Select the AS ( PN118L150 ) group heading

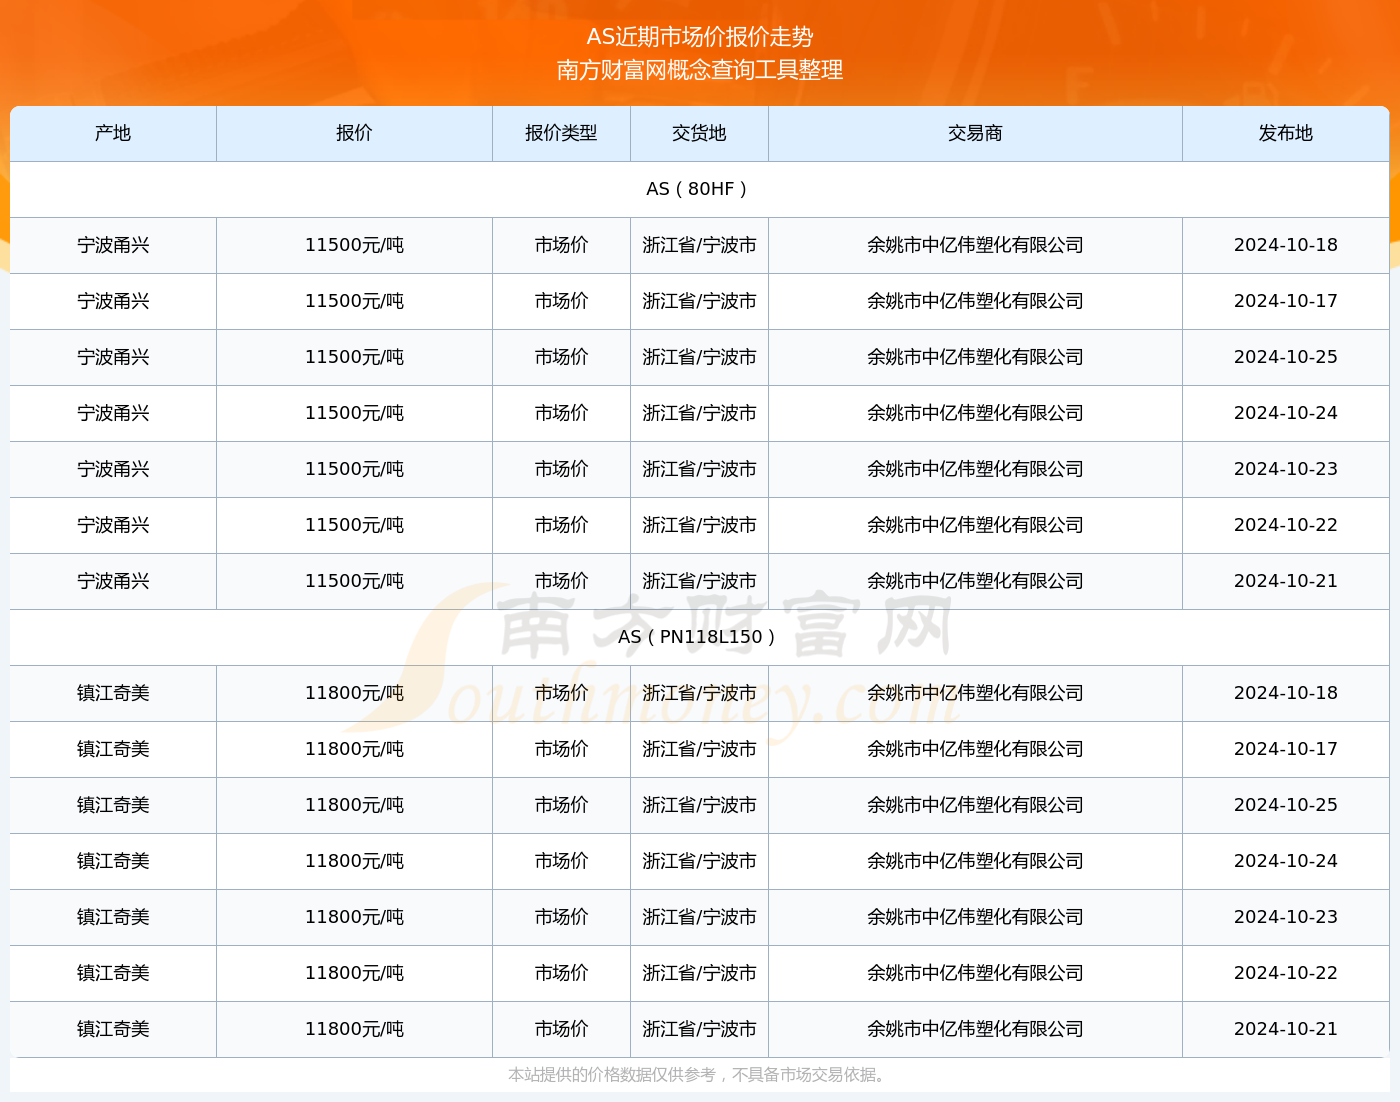click(x=699, y=637)
